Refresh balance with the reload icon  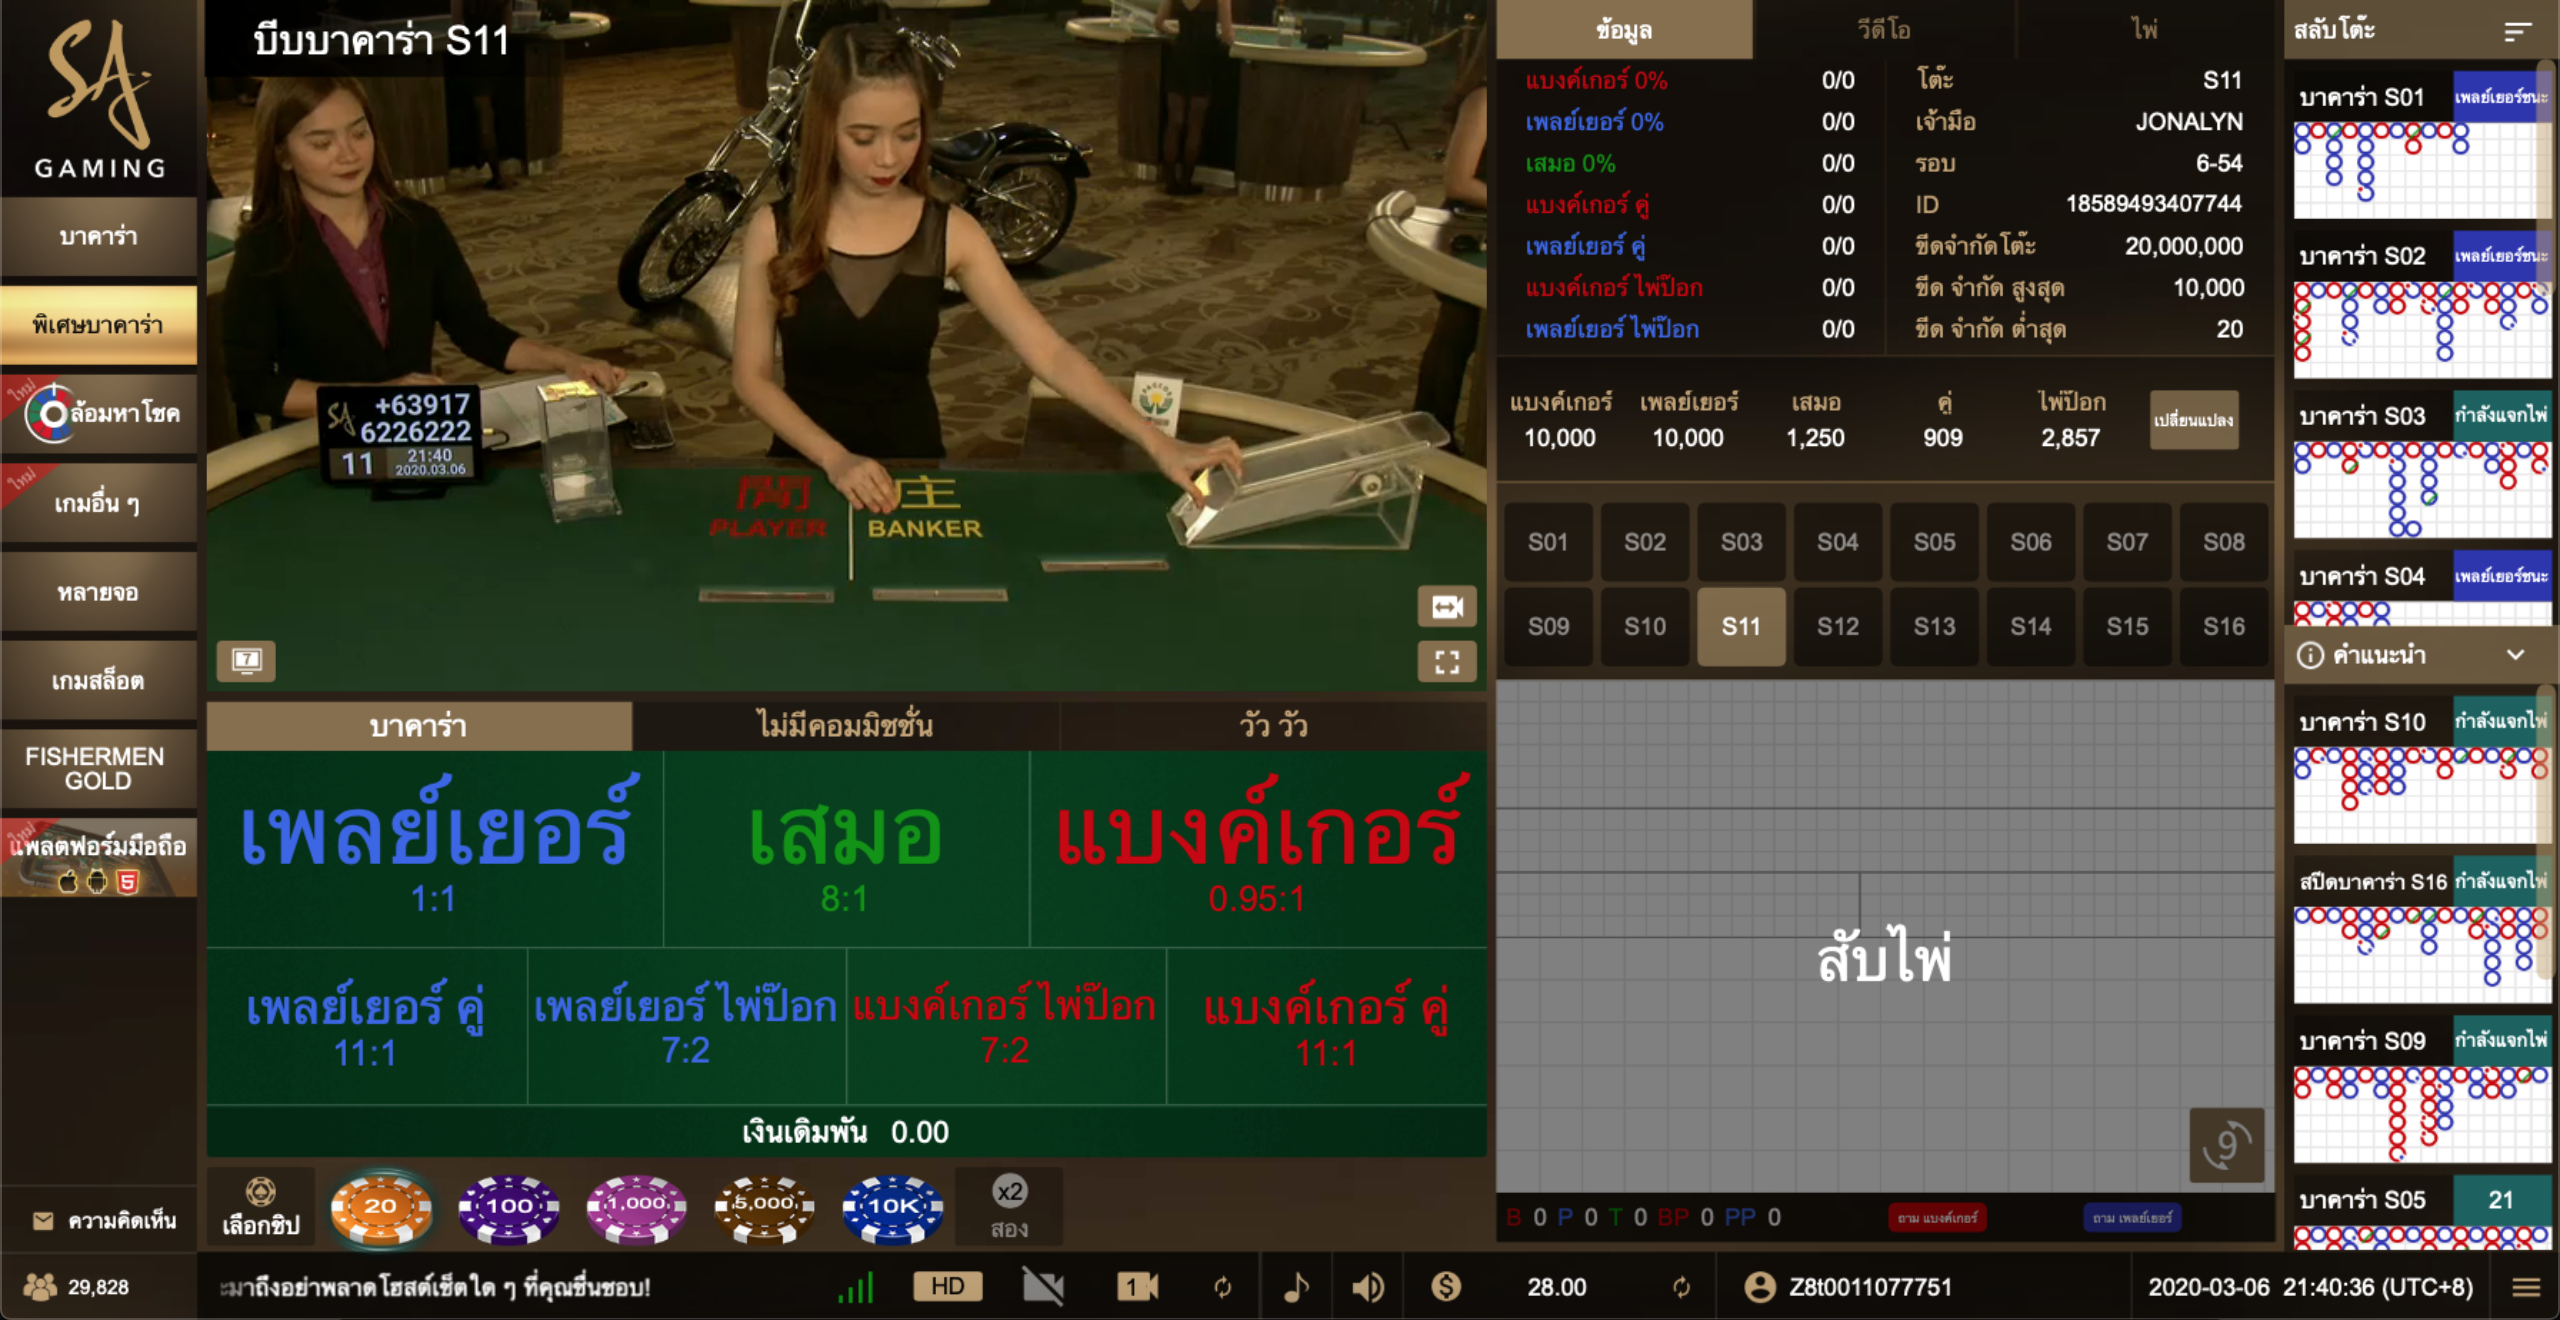pyautogui.click(x=1680, y=1287)
